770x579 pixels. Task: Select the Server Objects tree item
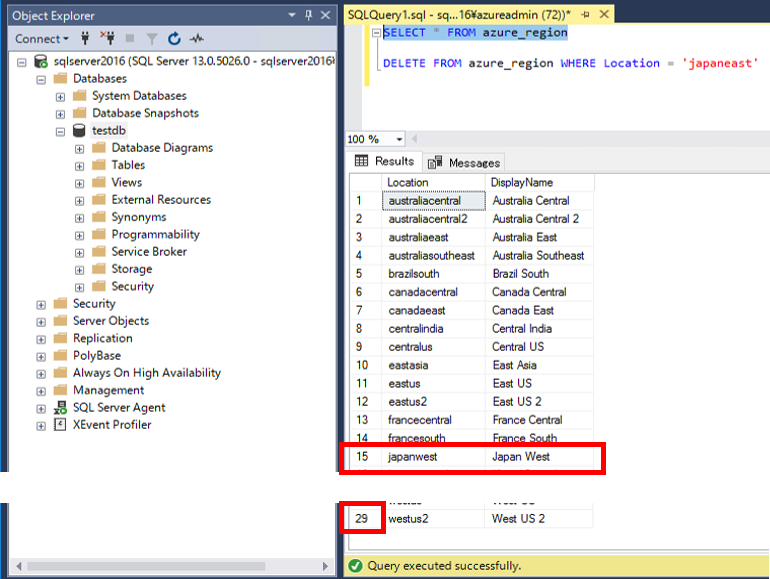coord(111,321)
